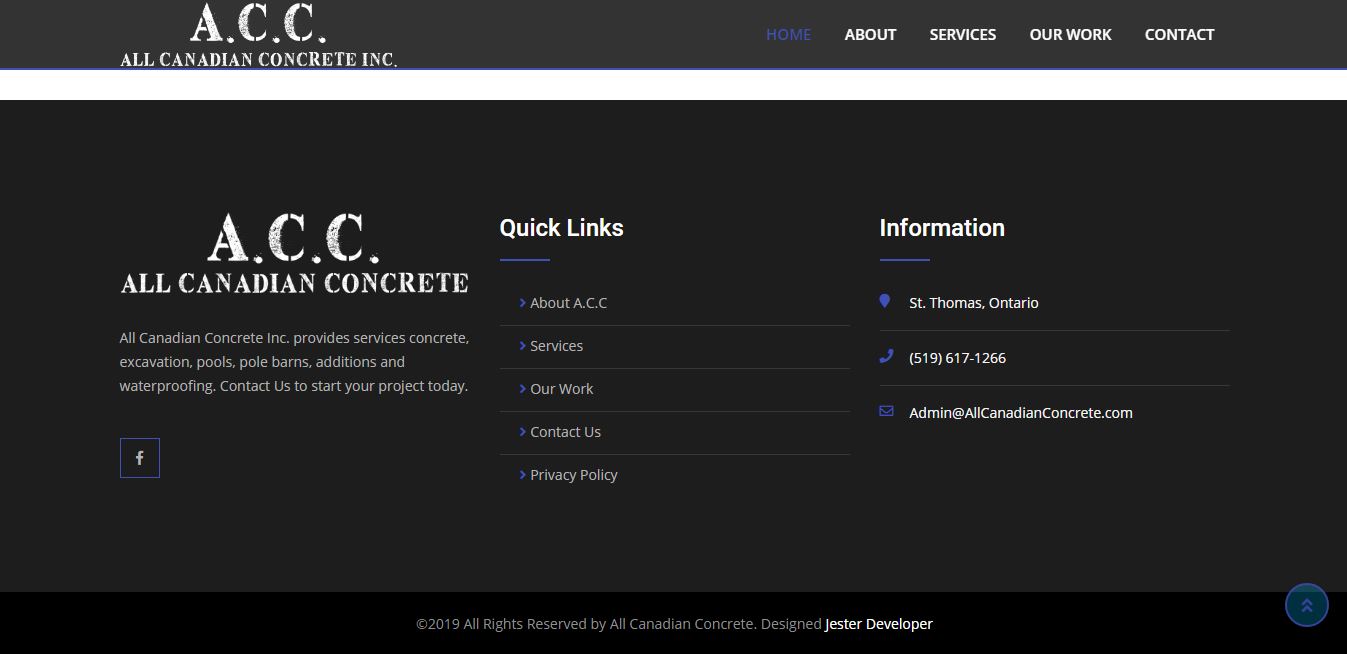Click the Quick Links heading
The height and width of the screenshot is (654, 1347).
561,228
